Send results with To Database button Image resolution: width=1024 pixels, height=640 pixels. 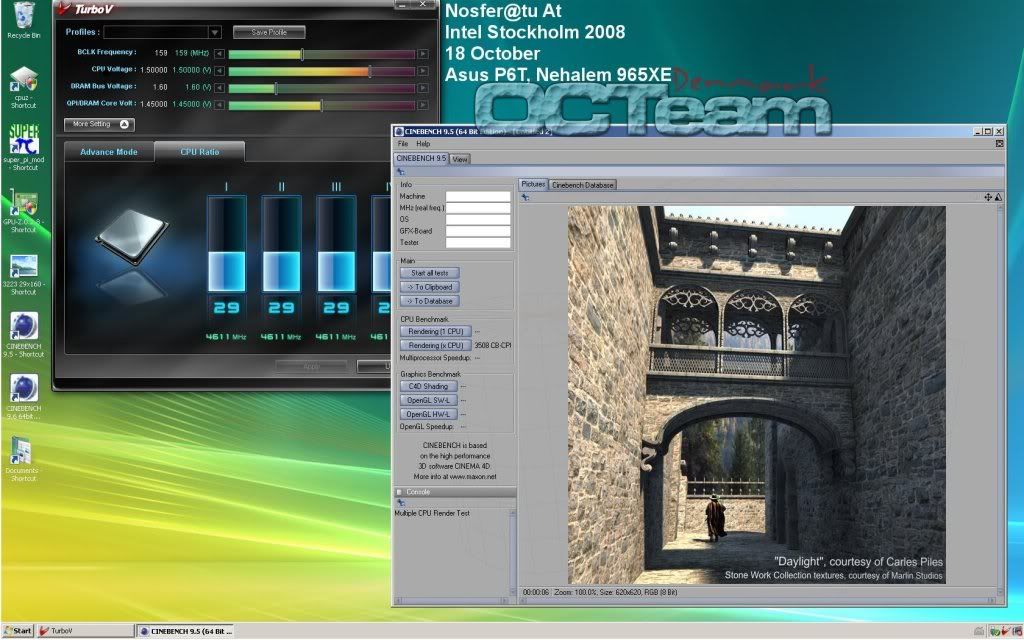(430, 301)
